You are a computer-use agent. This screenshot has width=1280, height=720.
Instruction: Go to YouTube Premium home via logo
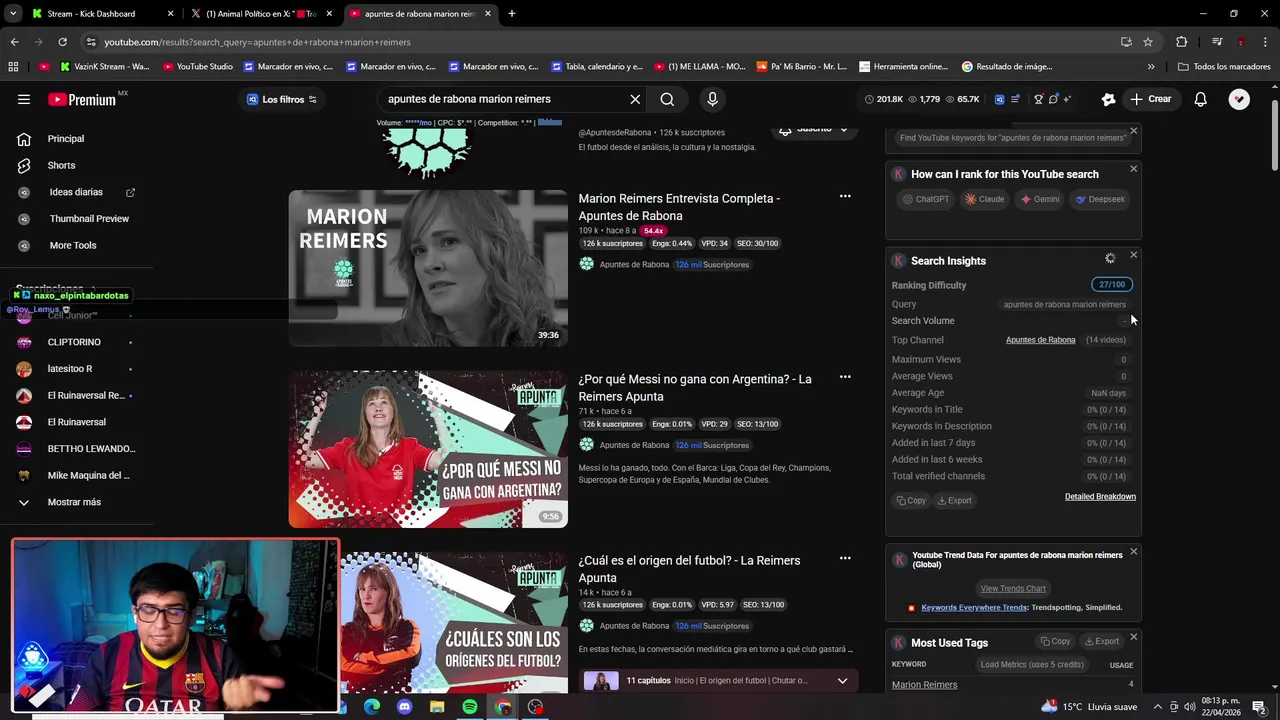coord(82,99)
